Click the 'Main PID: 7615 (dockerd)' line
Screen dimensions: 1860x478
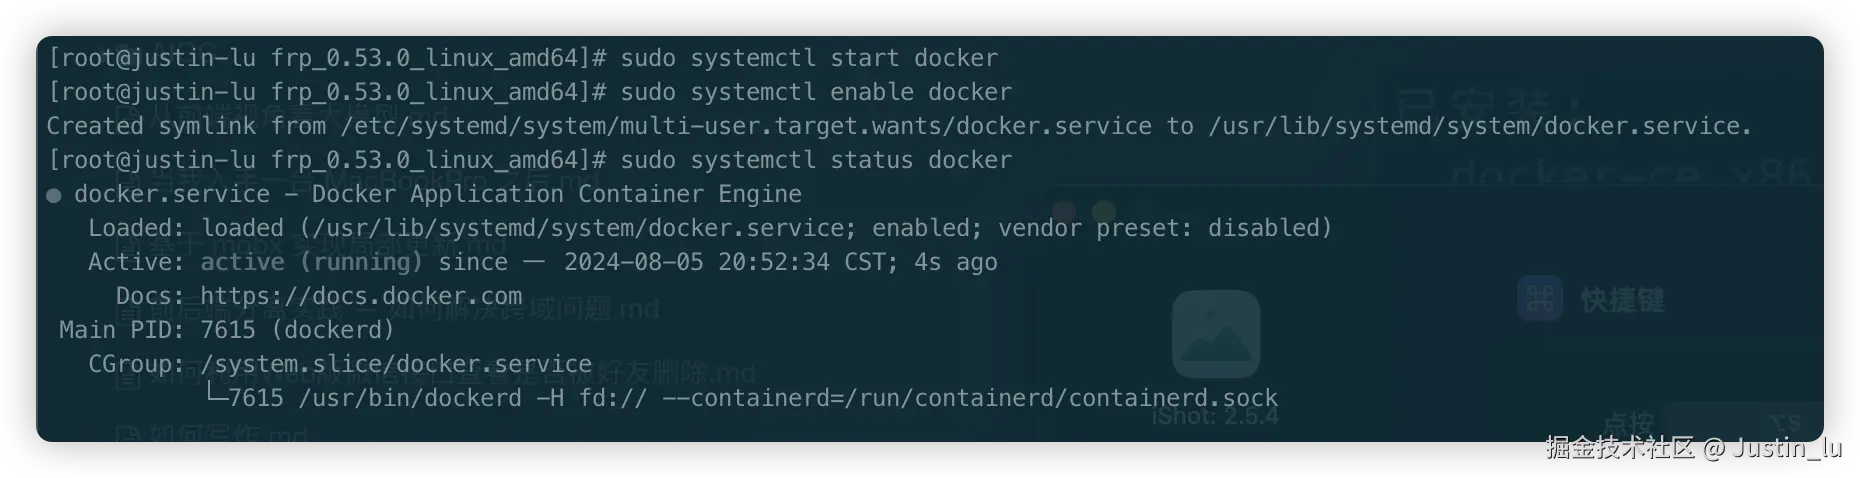[227, 330]
